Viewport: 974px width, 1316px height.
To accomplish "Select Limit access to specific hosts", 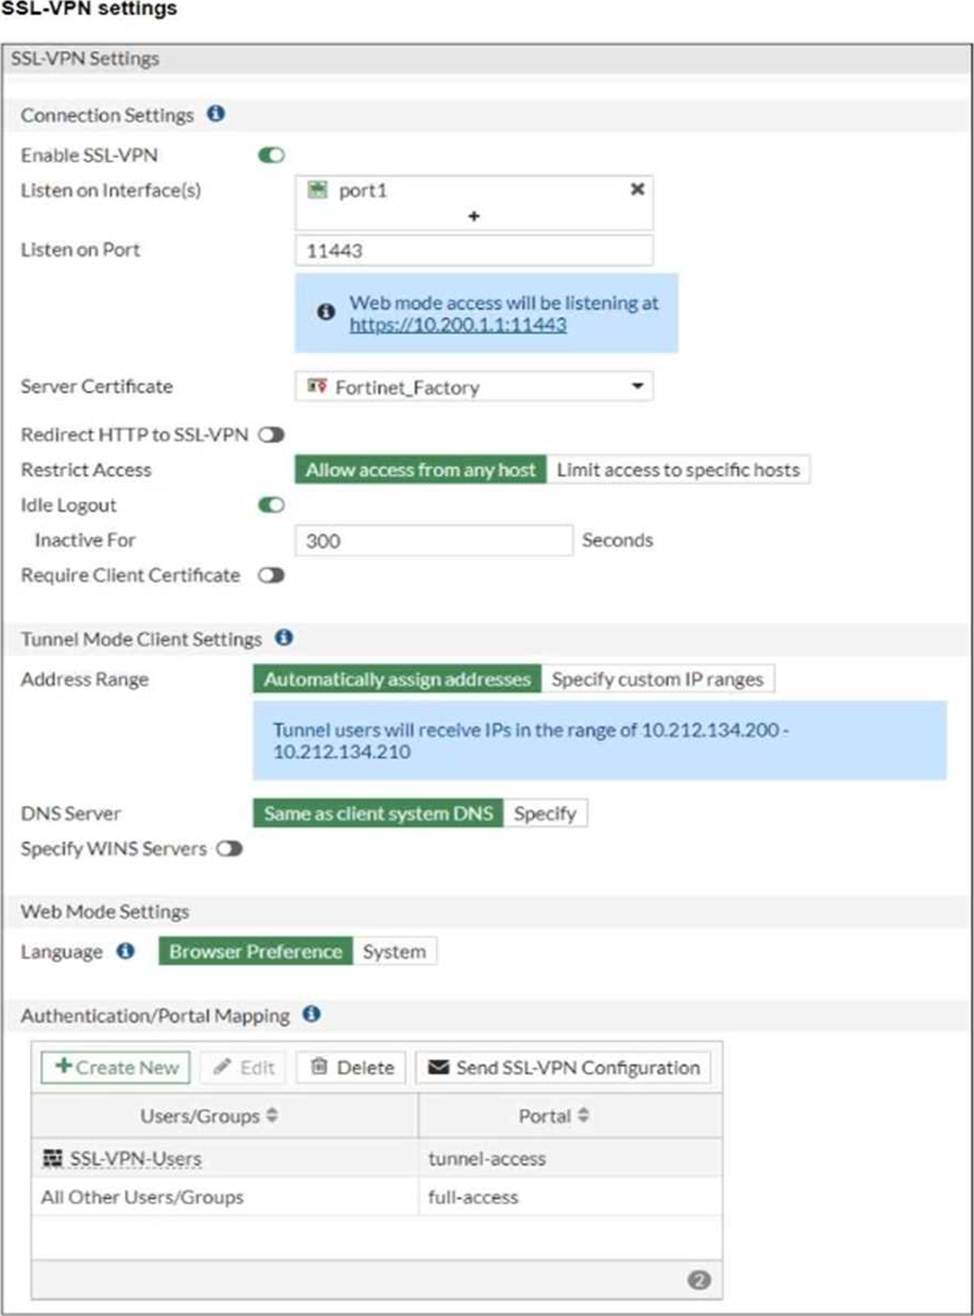I will [x=678, y=470].
